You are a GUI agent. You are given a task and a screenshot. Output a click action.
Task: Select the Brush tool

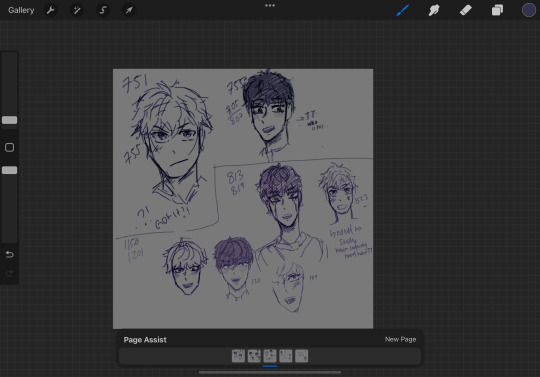402,10
